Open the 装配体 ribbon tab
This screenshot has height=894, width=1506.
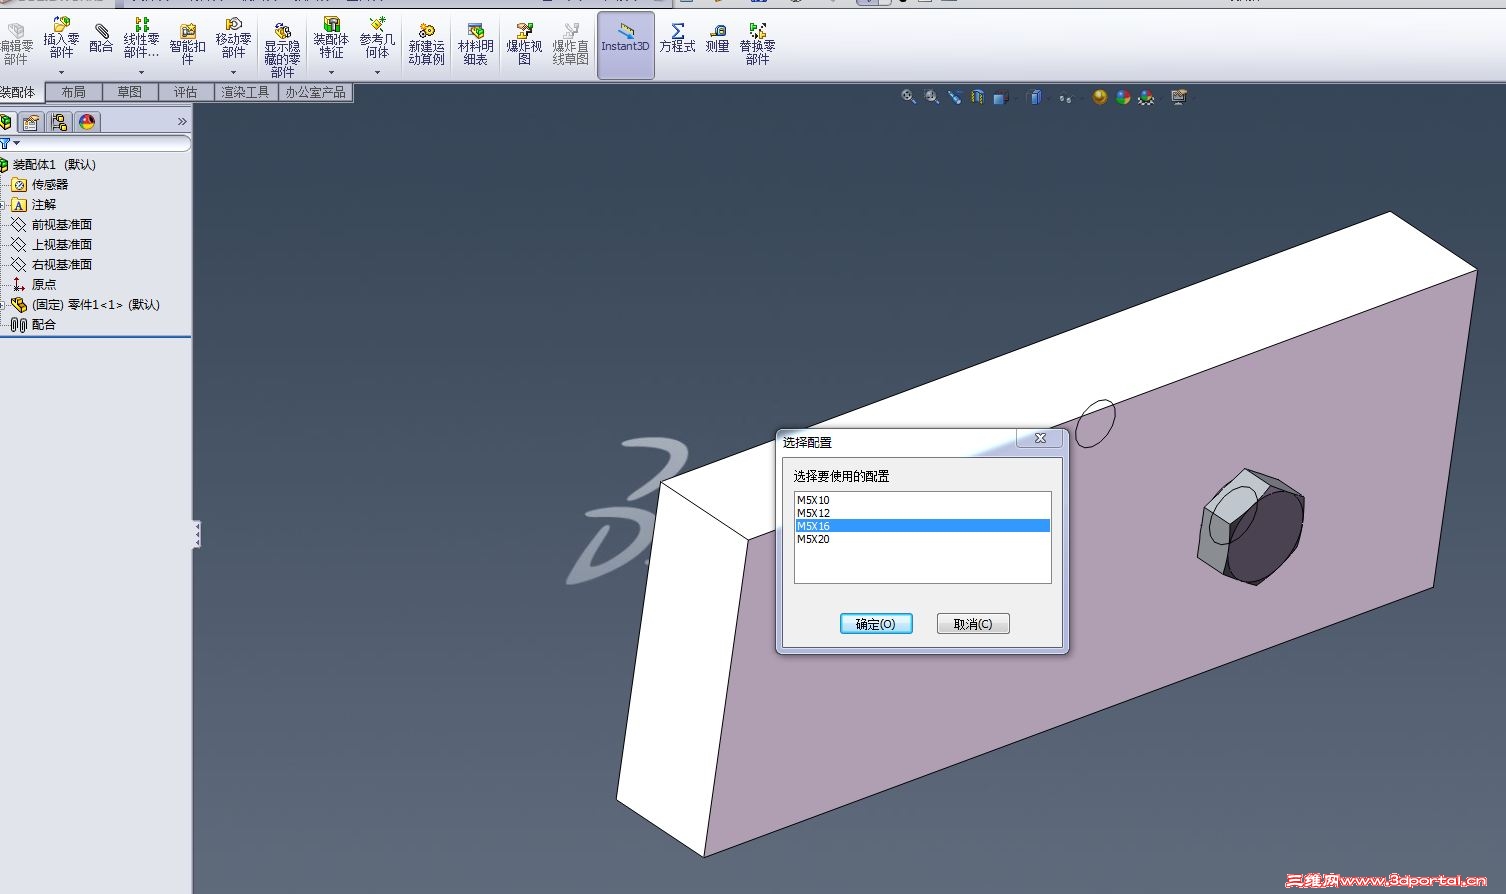point(20,92)
